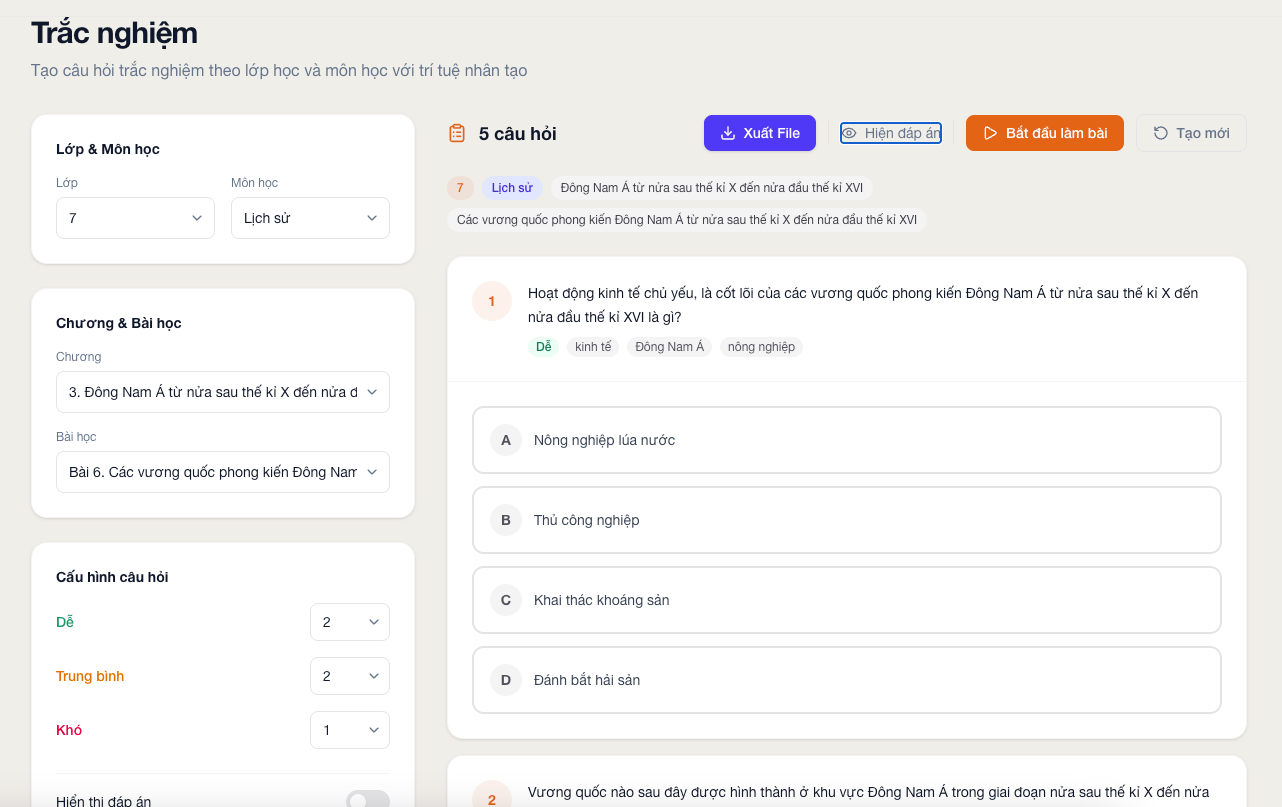The width and height of the screenshot is (1282, 807).
Task: Open the Môn học dropdown showing Lịch sử
Action: (x=310, y=218)
